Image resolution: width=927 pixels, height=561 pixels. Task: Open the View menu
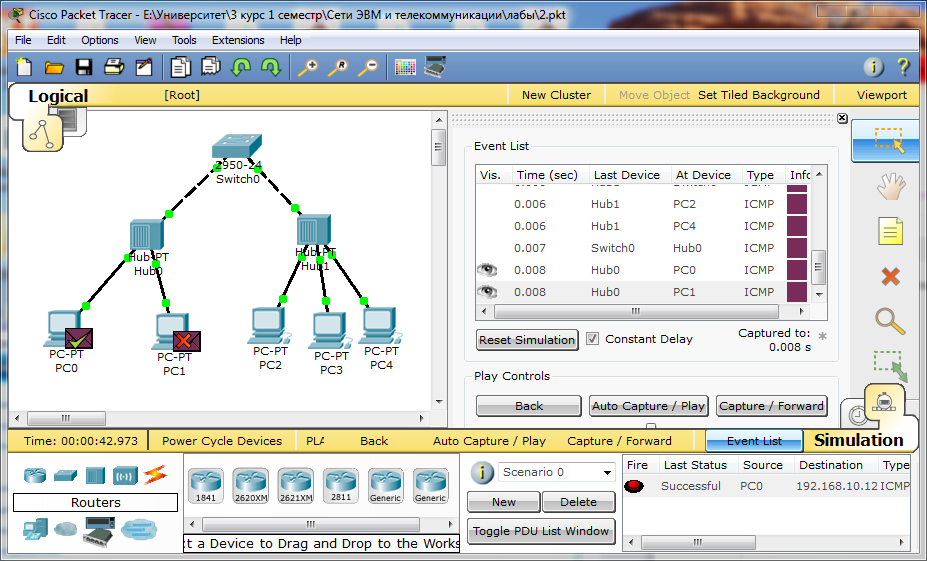(x=145, y=40)
